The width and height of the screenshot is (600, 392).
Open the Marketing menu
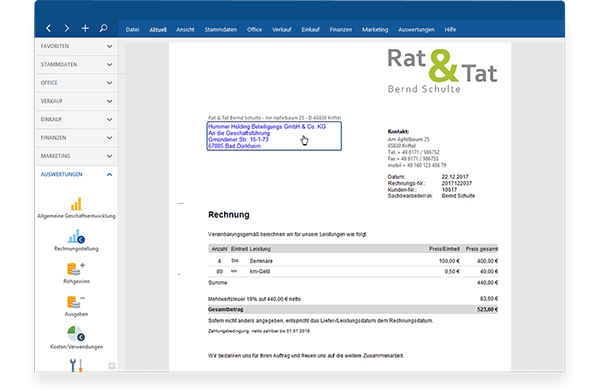pos(375,29)
